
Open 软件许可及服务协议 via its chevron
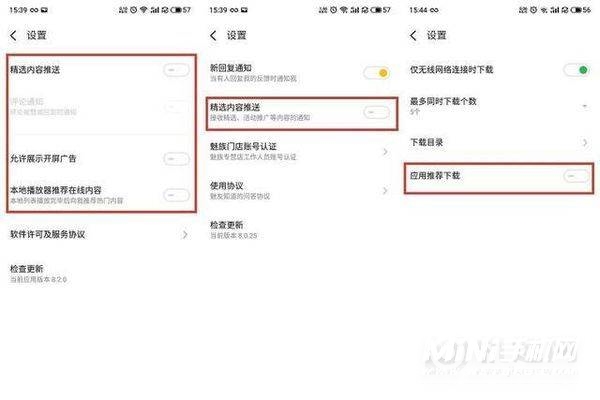185,234
